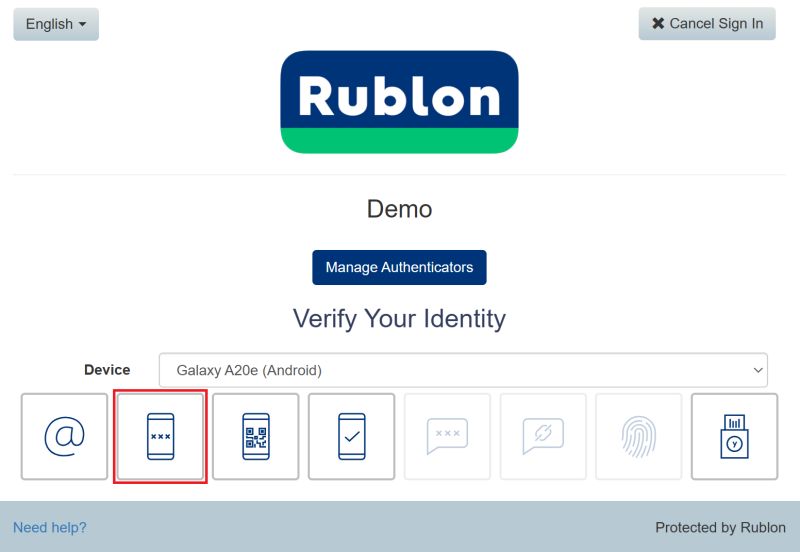
Task: Choose the Email (@) authentication method
Action: (x=64, y=436)
